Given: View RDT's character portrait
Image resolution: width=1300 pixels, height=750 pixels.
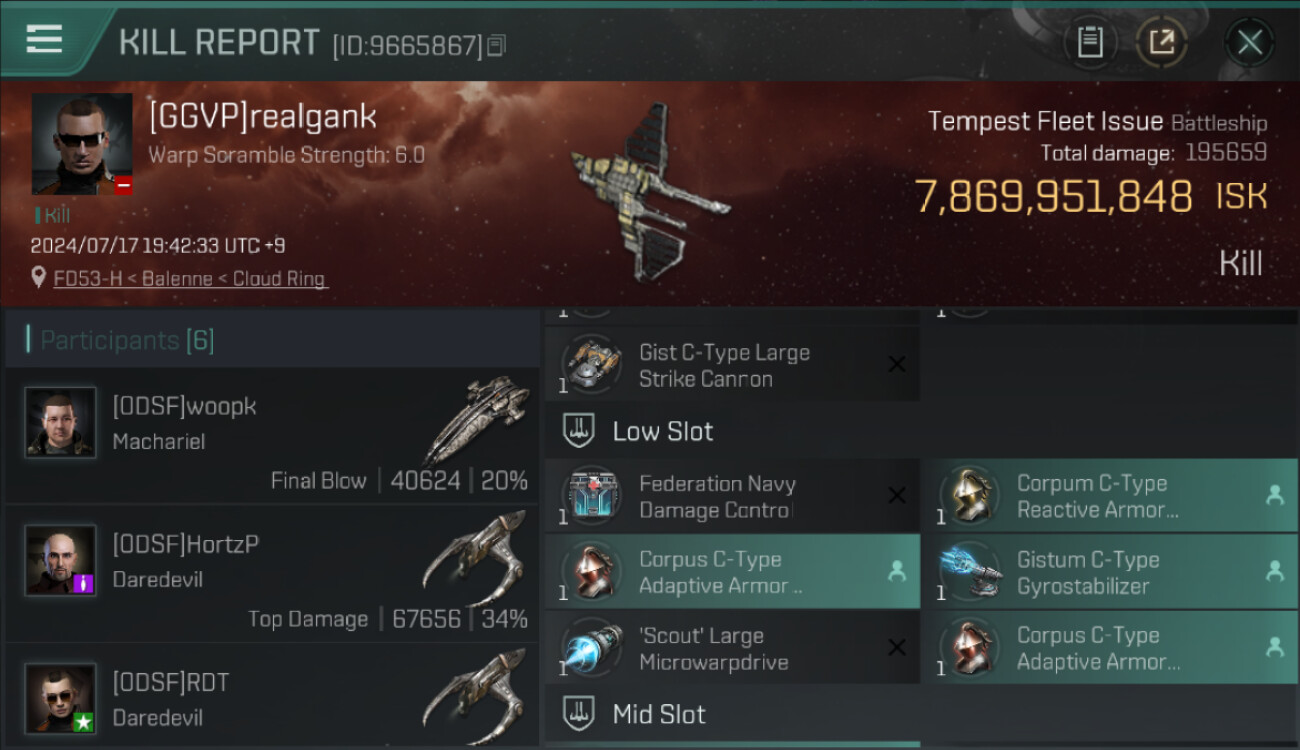Looking at the screenshot, I should point(61,698).
